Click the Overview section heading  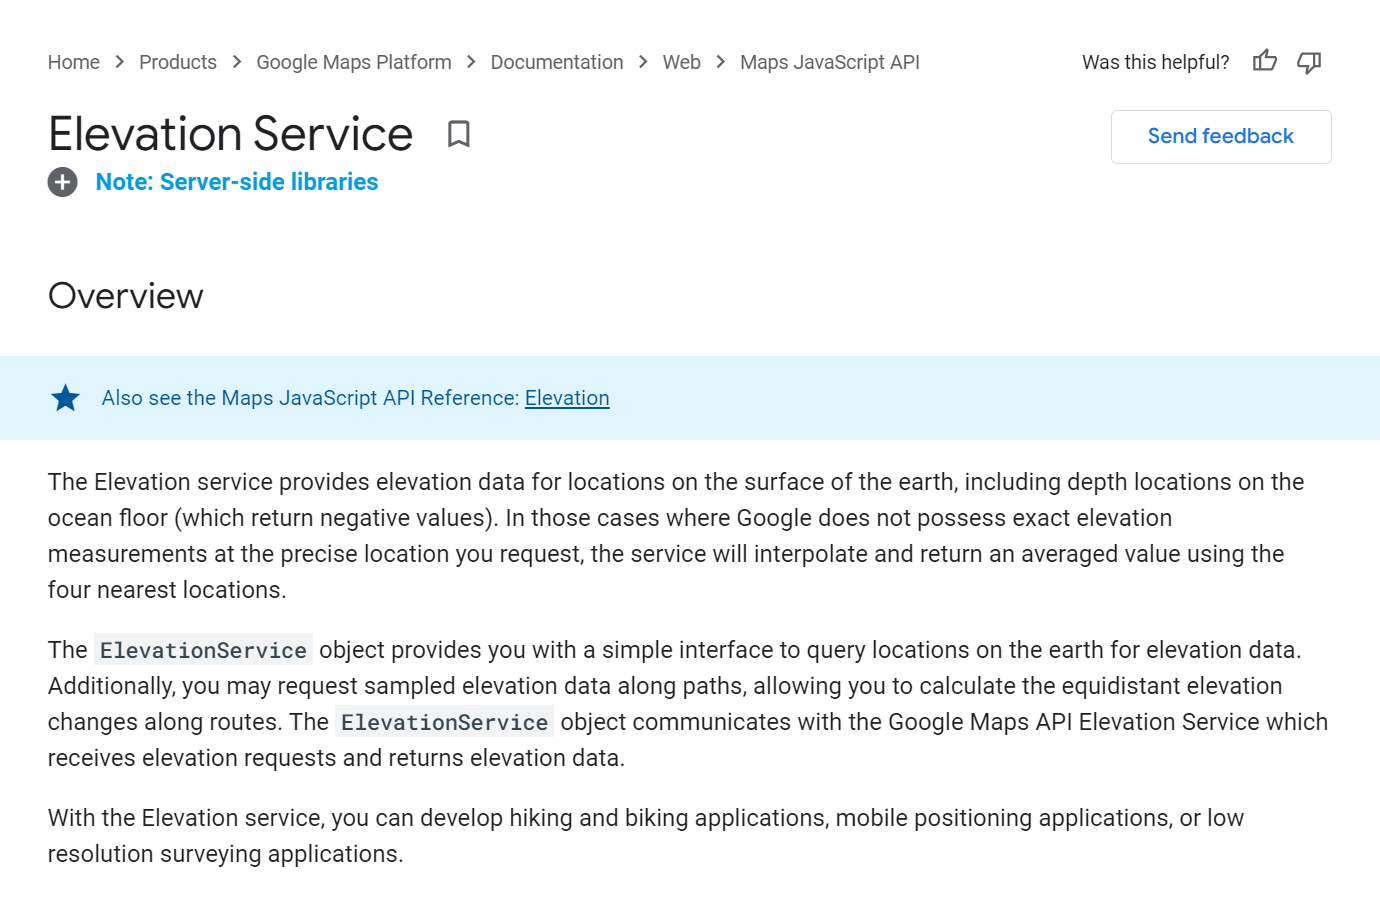(x=125, y=295)
